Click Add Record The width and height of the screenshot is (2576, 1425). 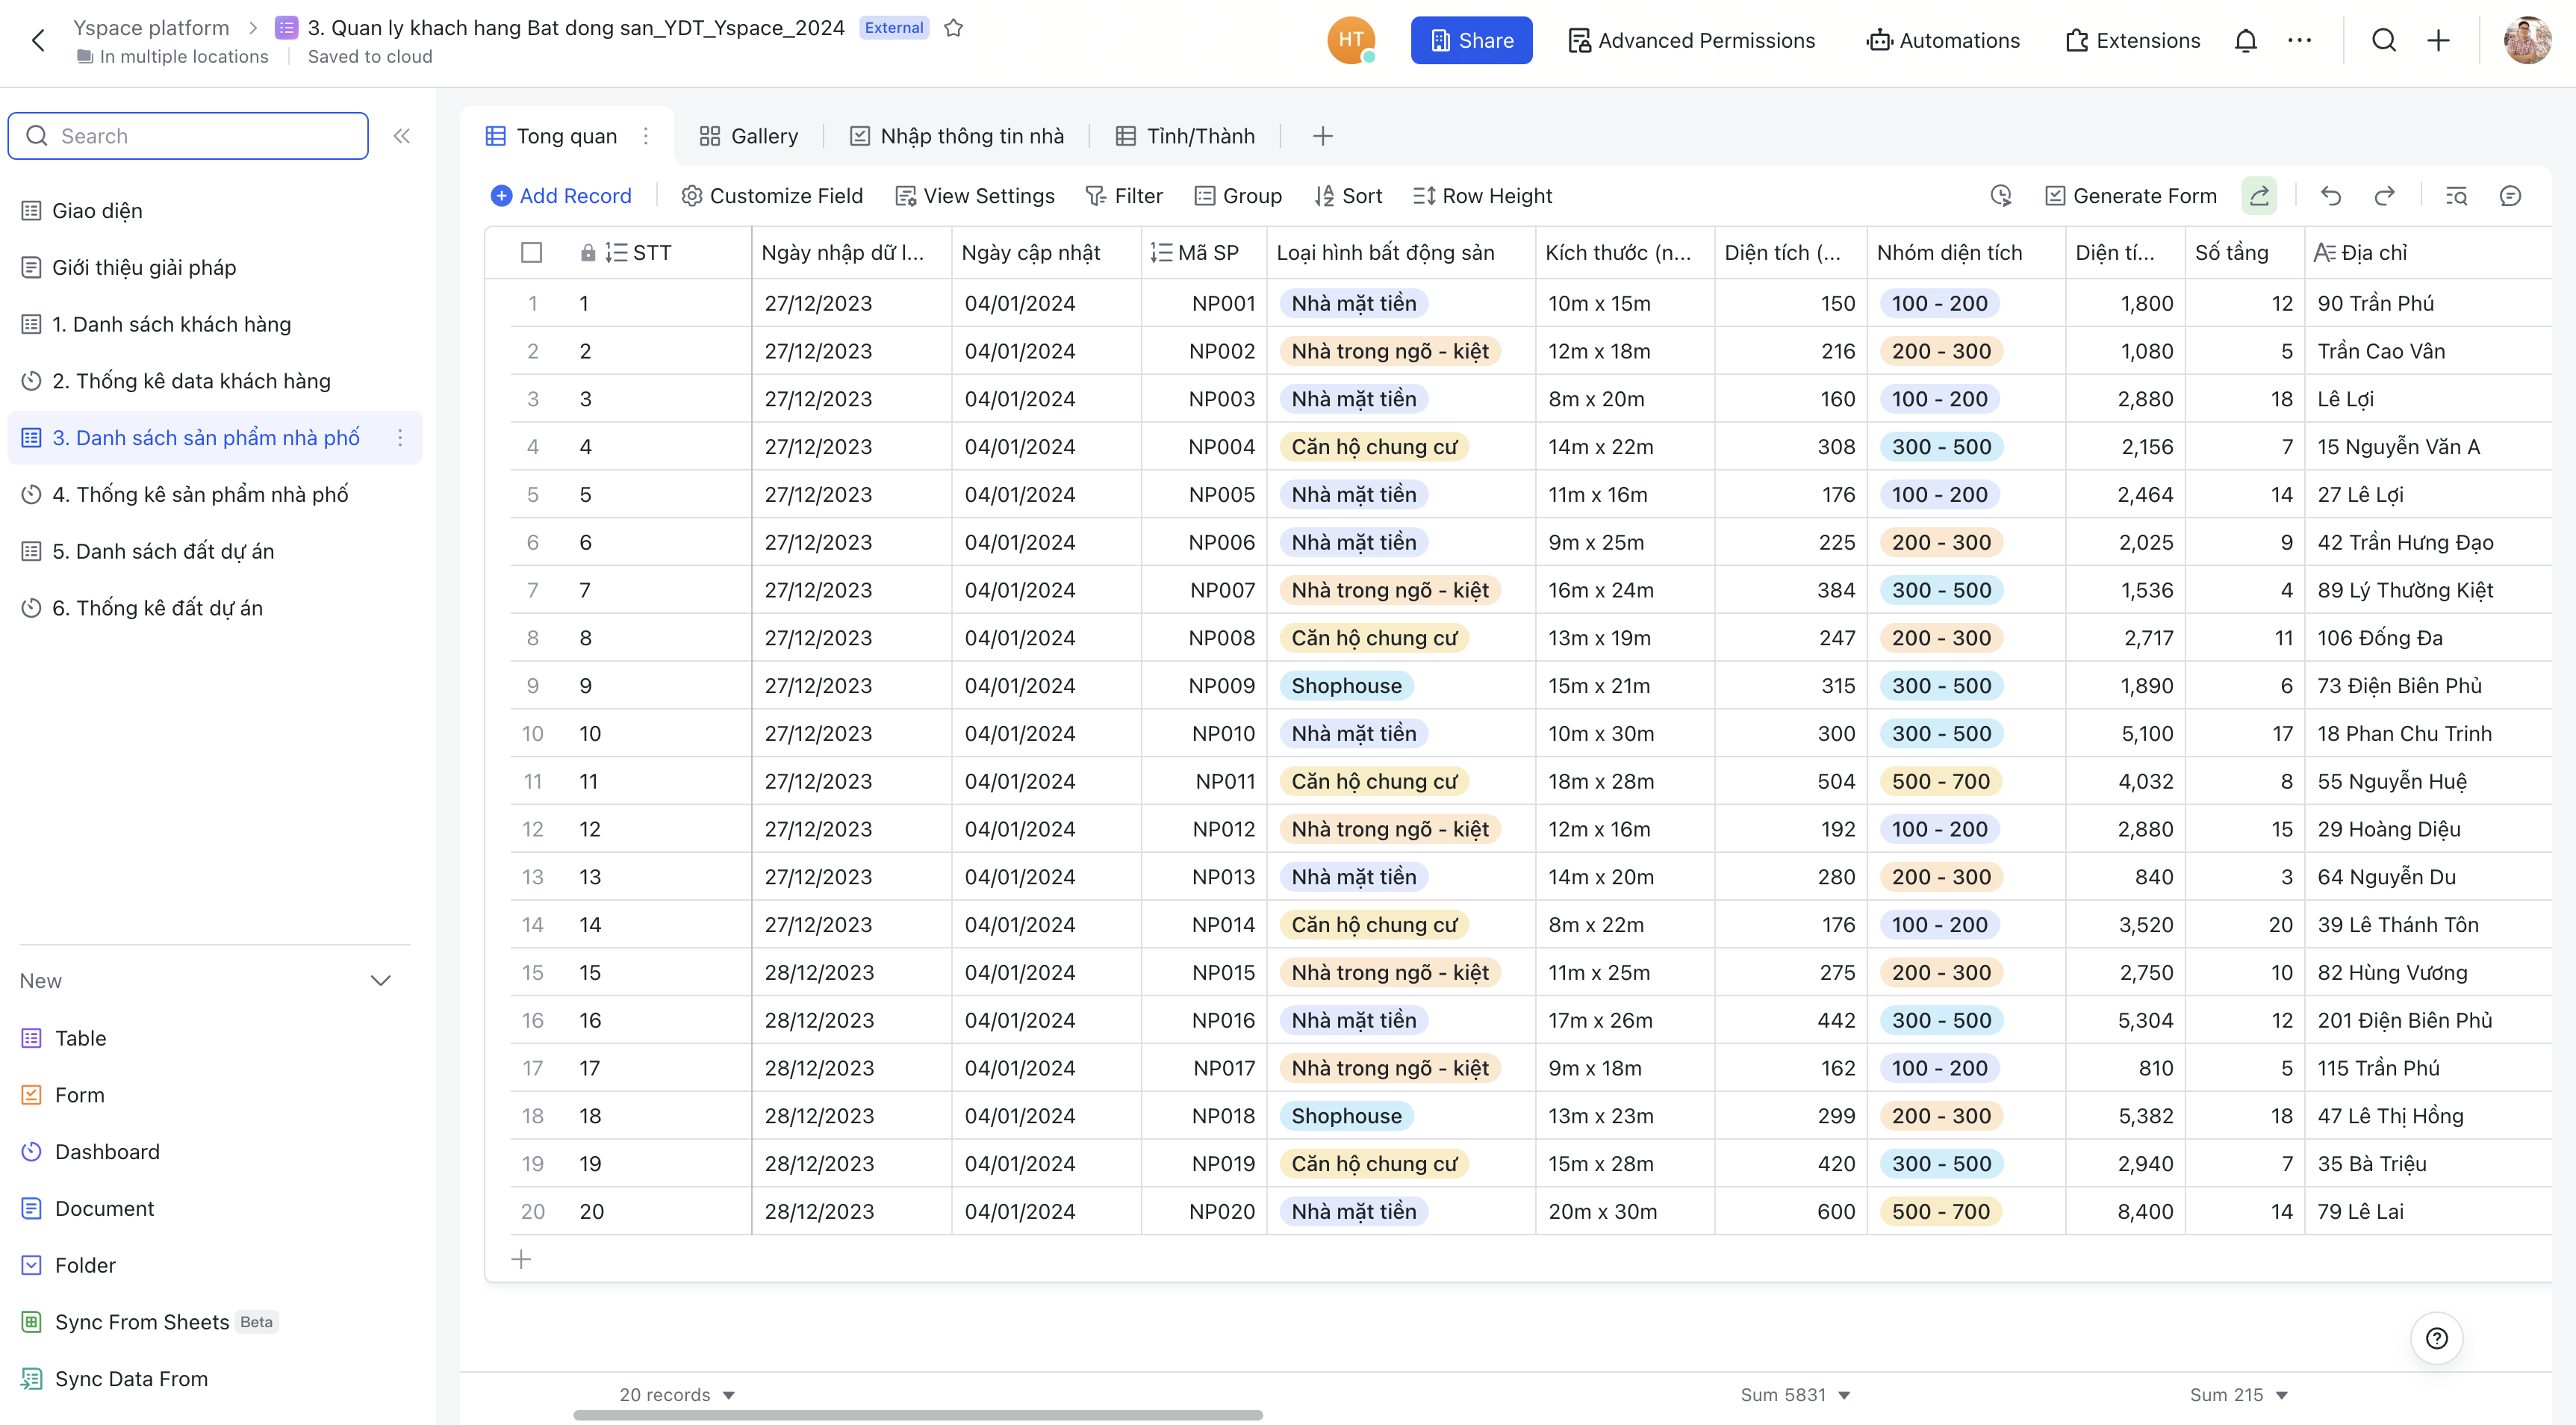561,196
